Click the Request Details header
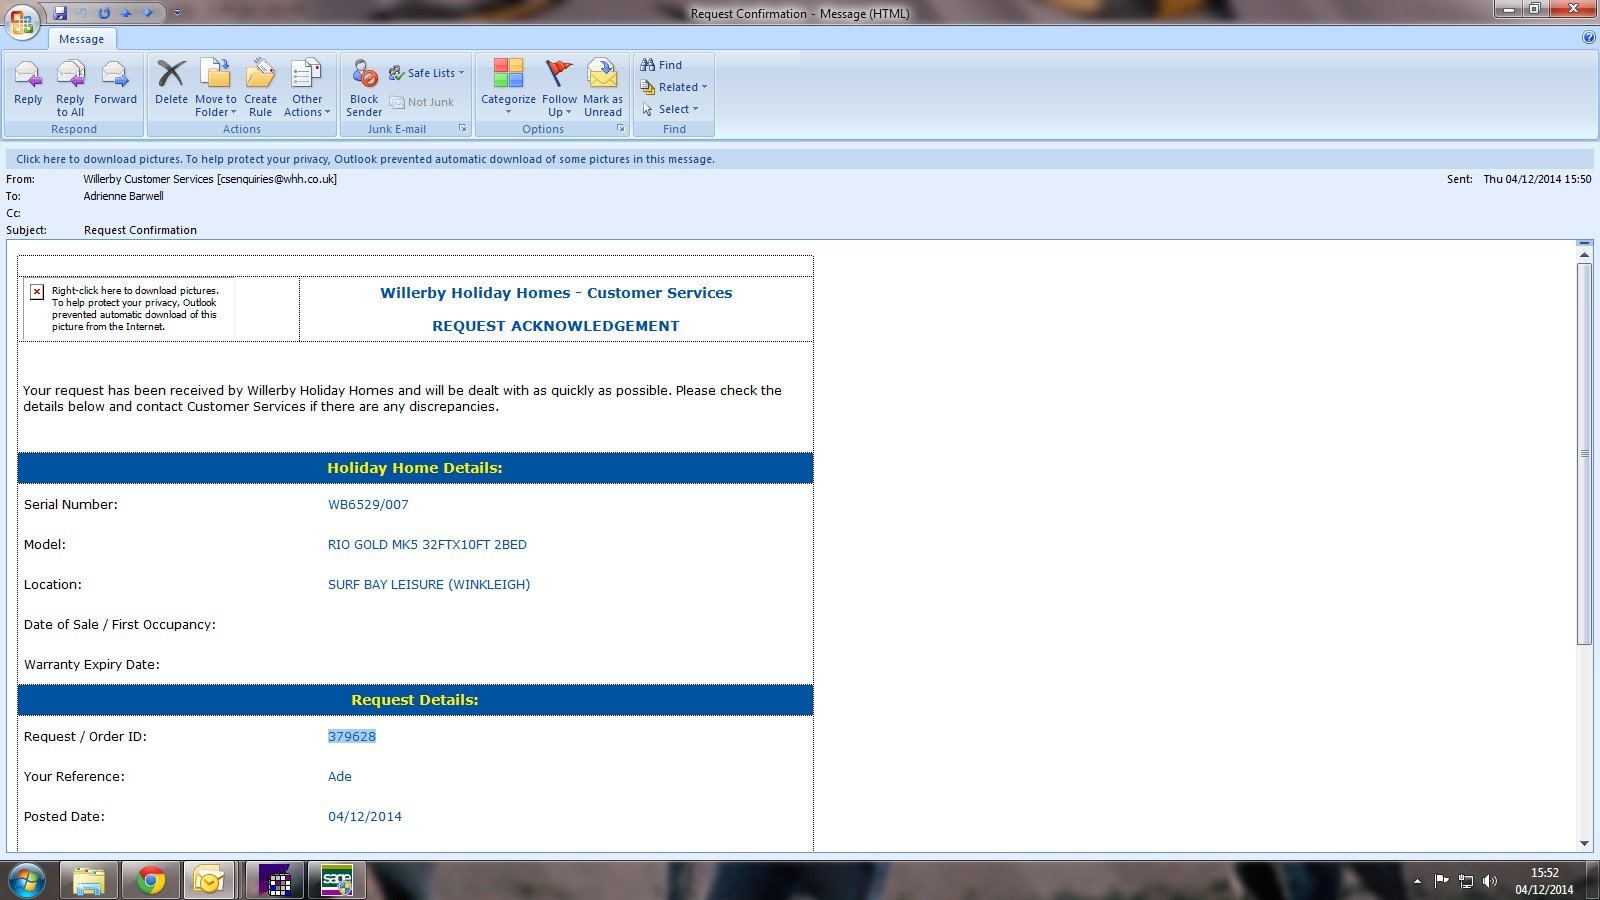The image size is (1600, 900). point(415,700)
